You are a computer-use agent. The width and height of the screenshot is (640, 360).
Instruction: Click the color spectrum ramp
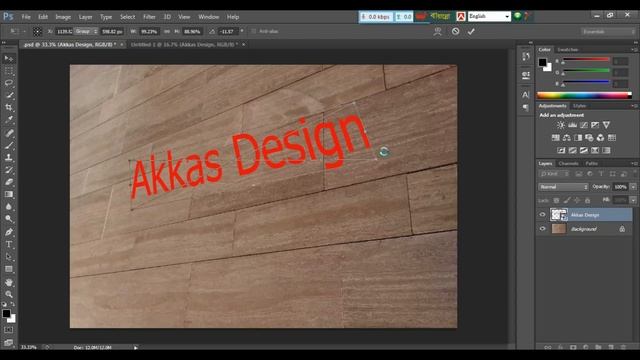click(x=584, y=96)
